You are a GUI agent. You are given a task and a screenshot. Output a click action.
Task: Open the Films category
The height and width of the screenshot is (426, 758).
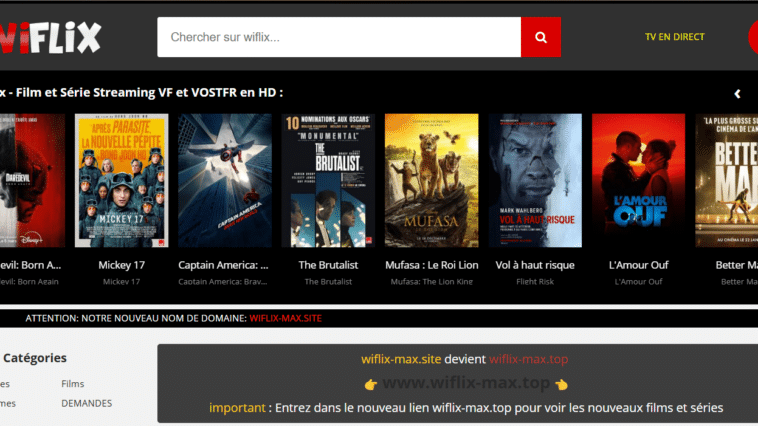[x=73, y=383]
